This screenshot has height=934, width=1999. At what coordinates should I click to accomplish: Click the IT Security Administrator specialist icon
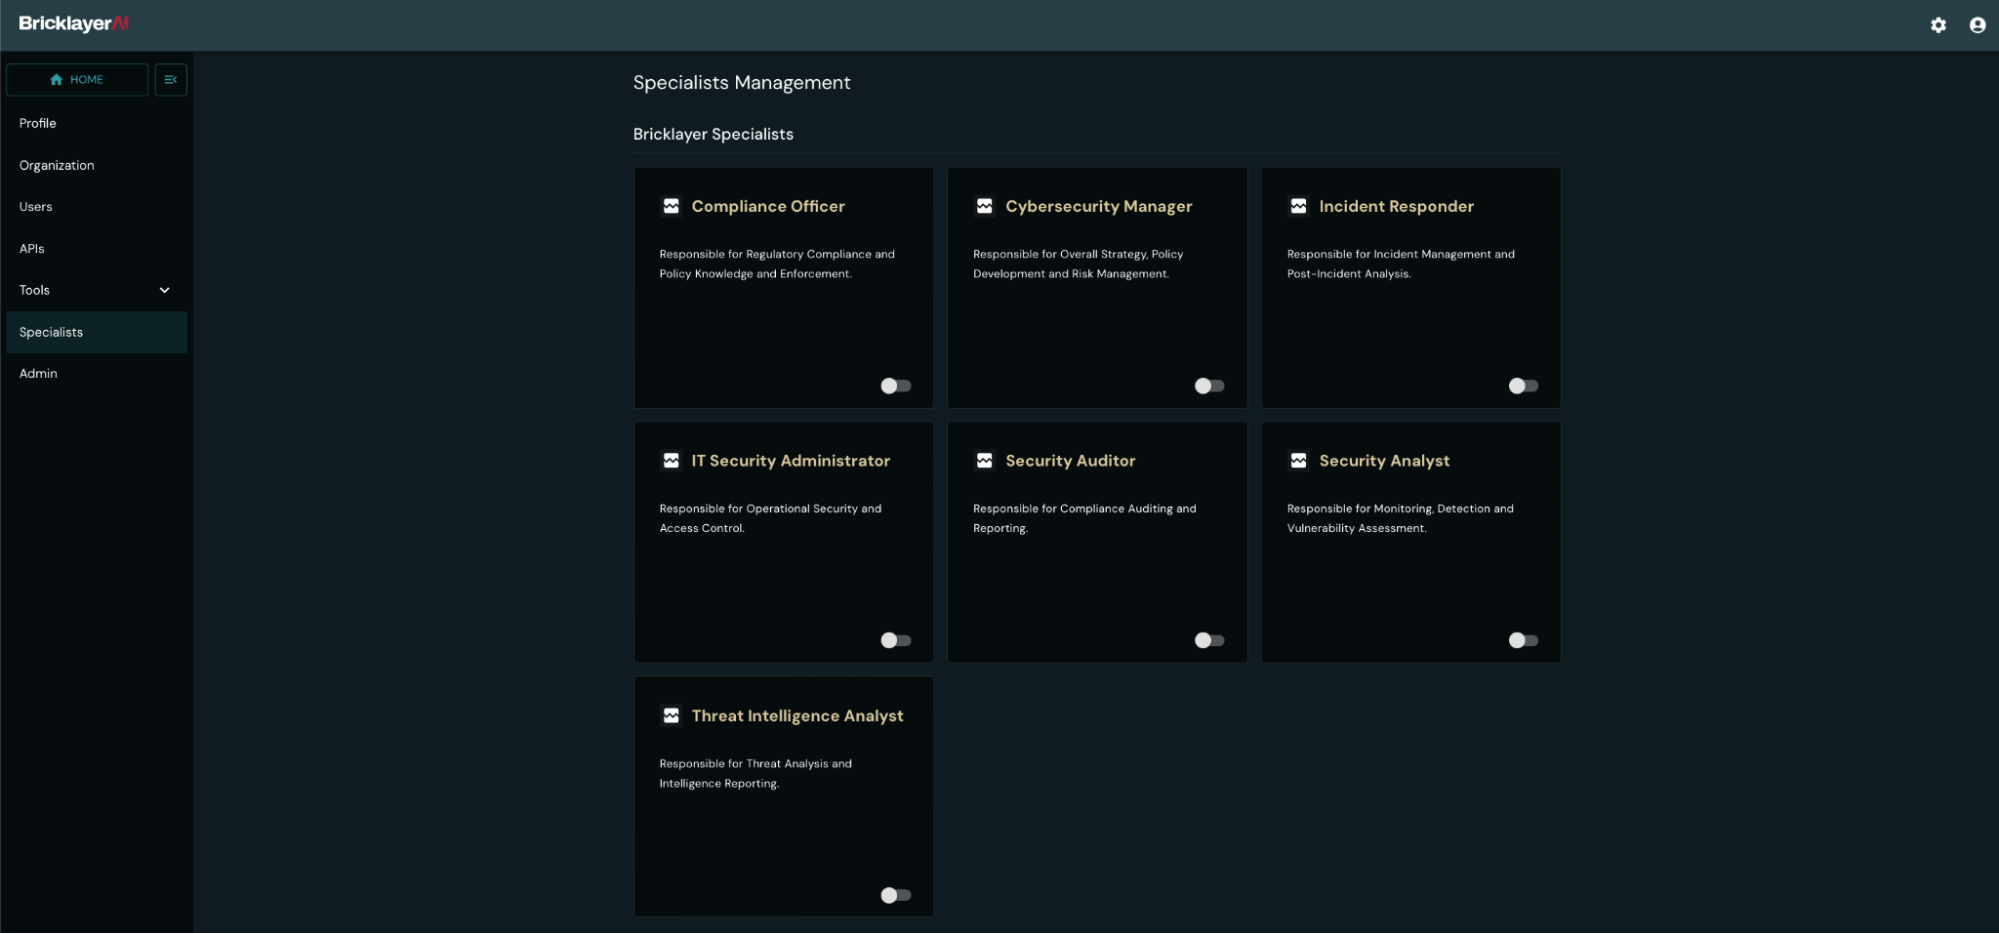click(671, 461)
